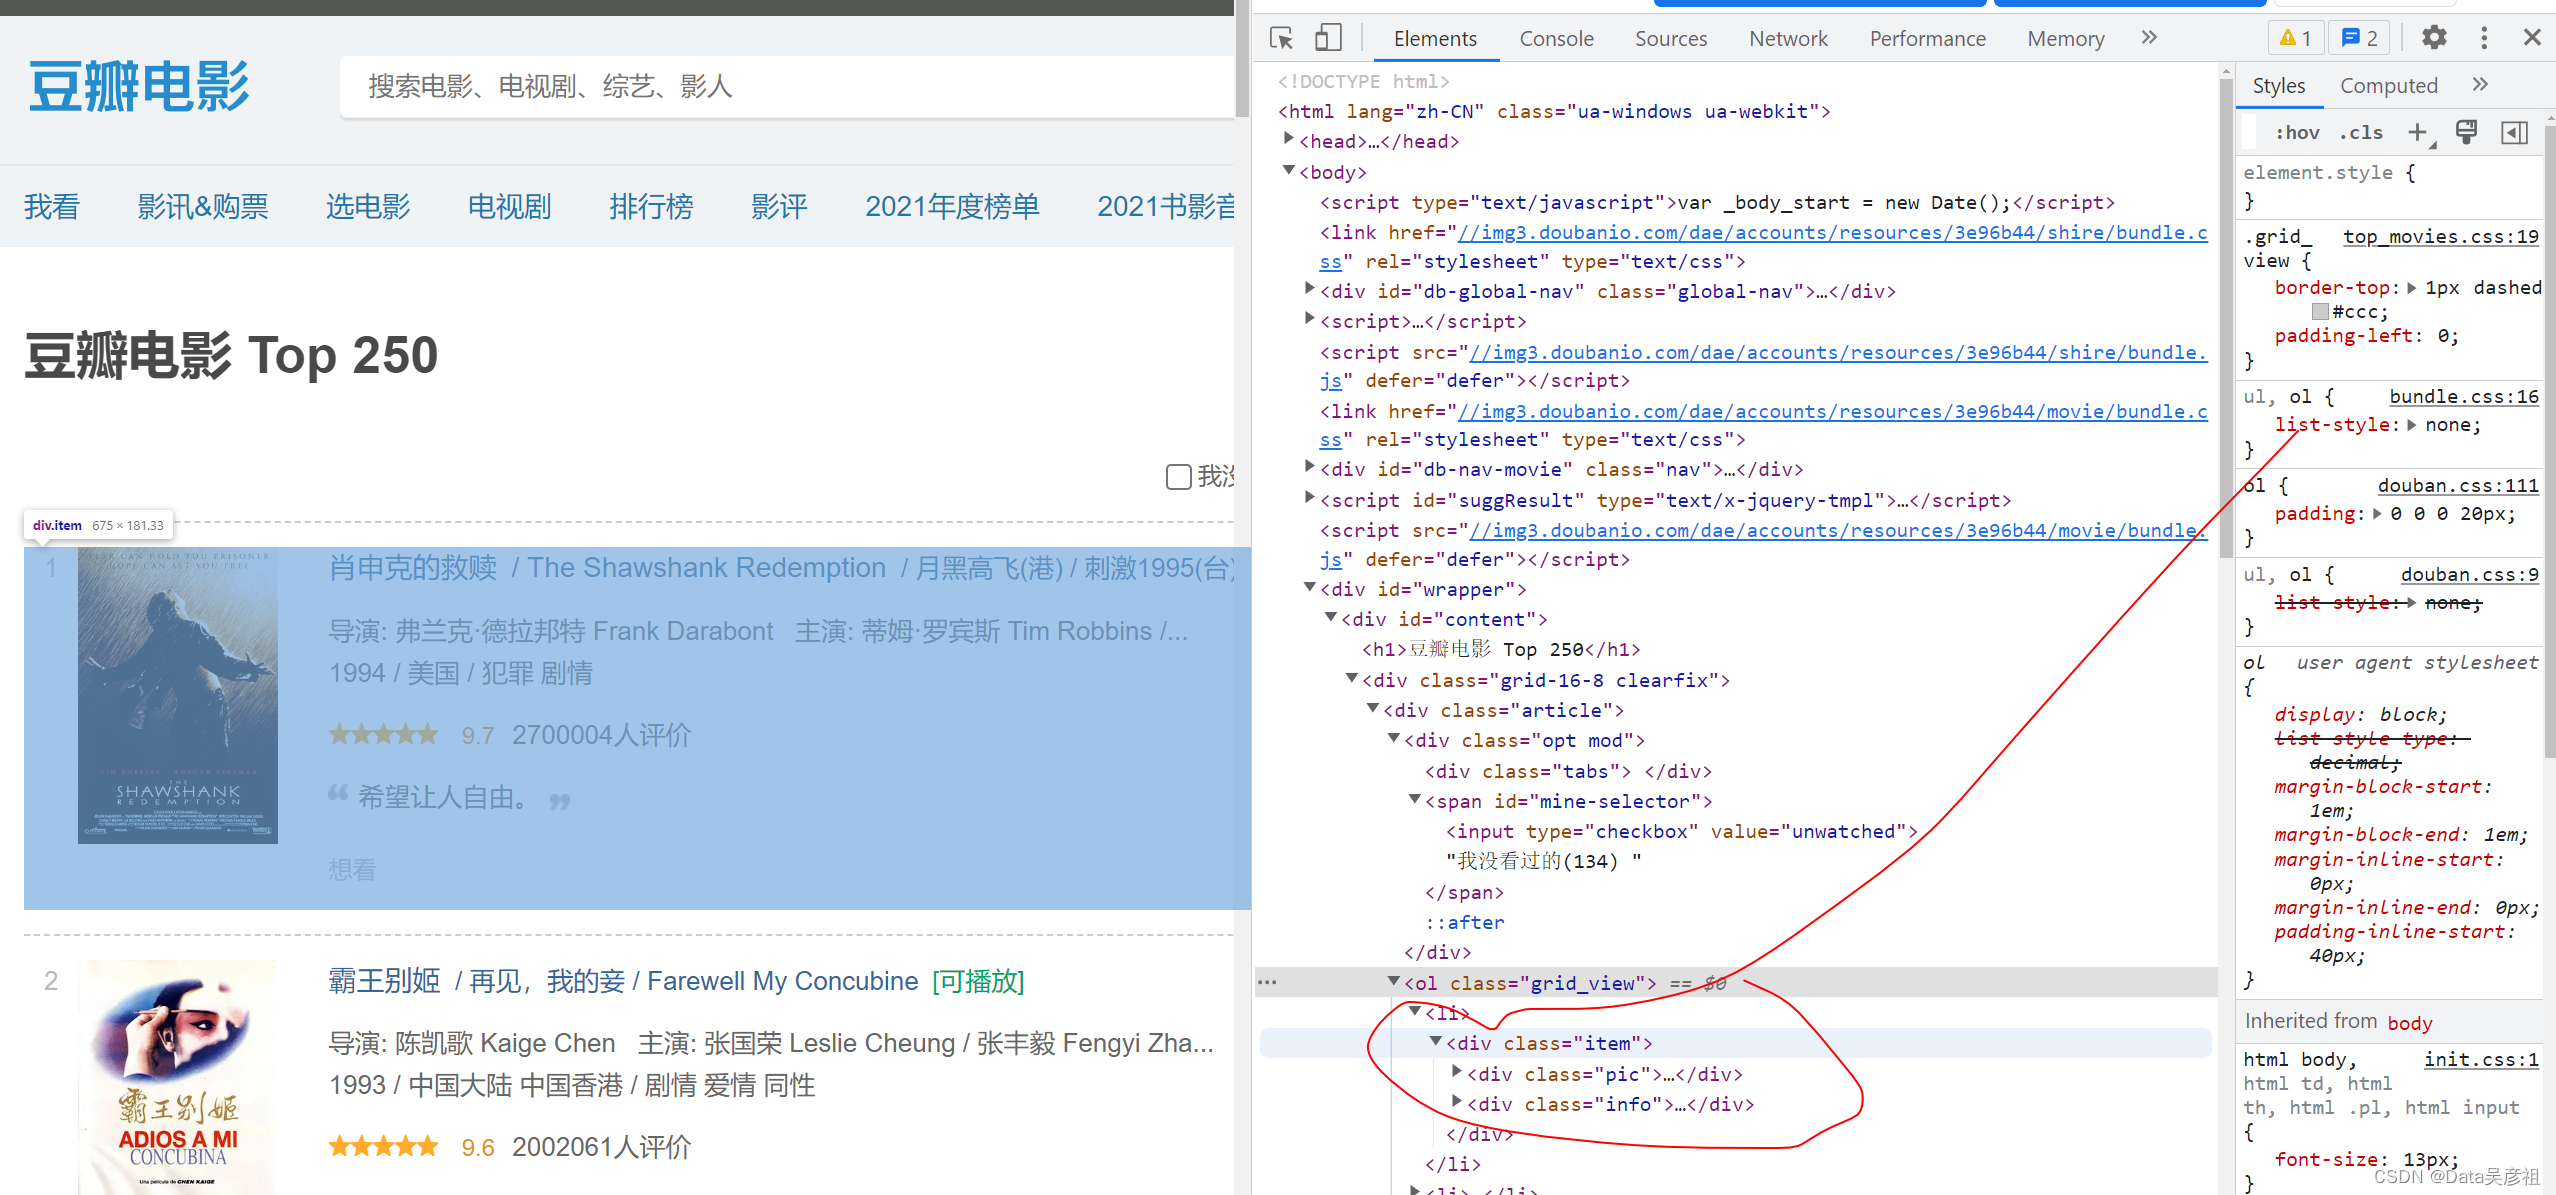Click the ellipsis beside ol grid_view row
Image resolution: width=2556 pixels, height=1195 pixels.
pyautogui.click(x=1267, y=982)
